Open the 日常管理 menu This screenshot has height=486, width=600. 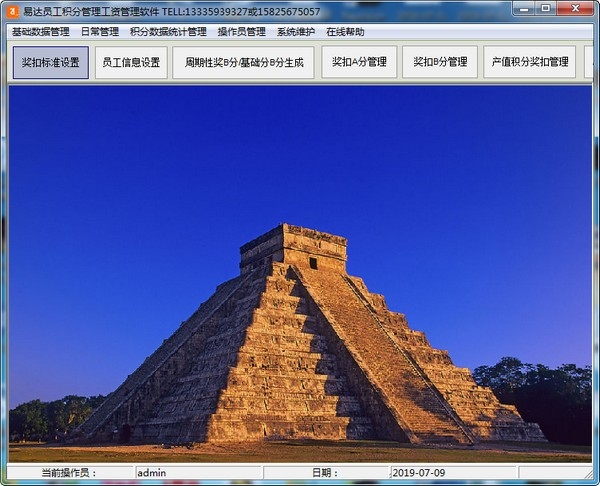(x=99, y=32)
